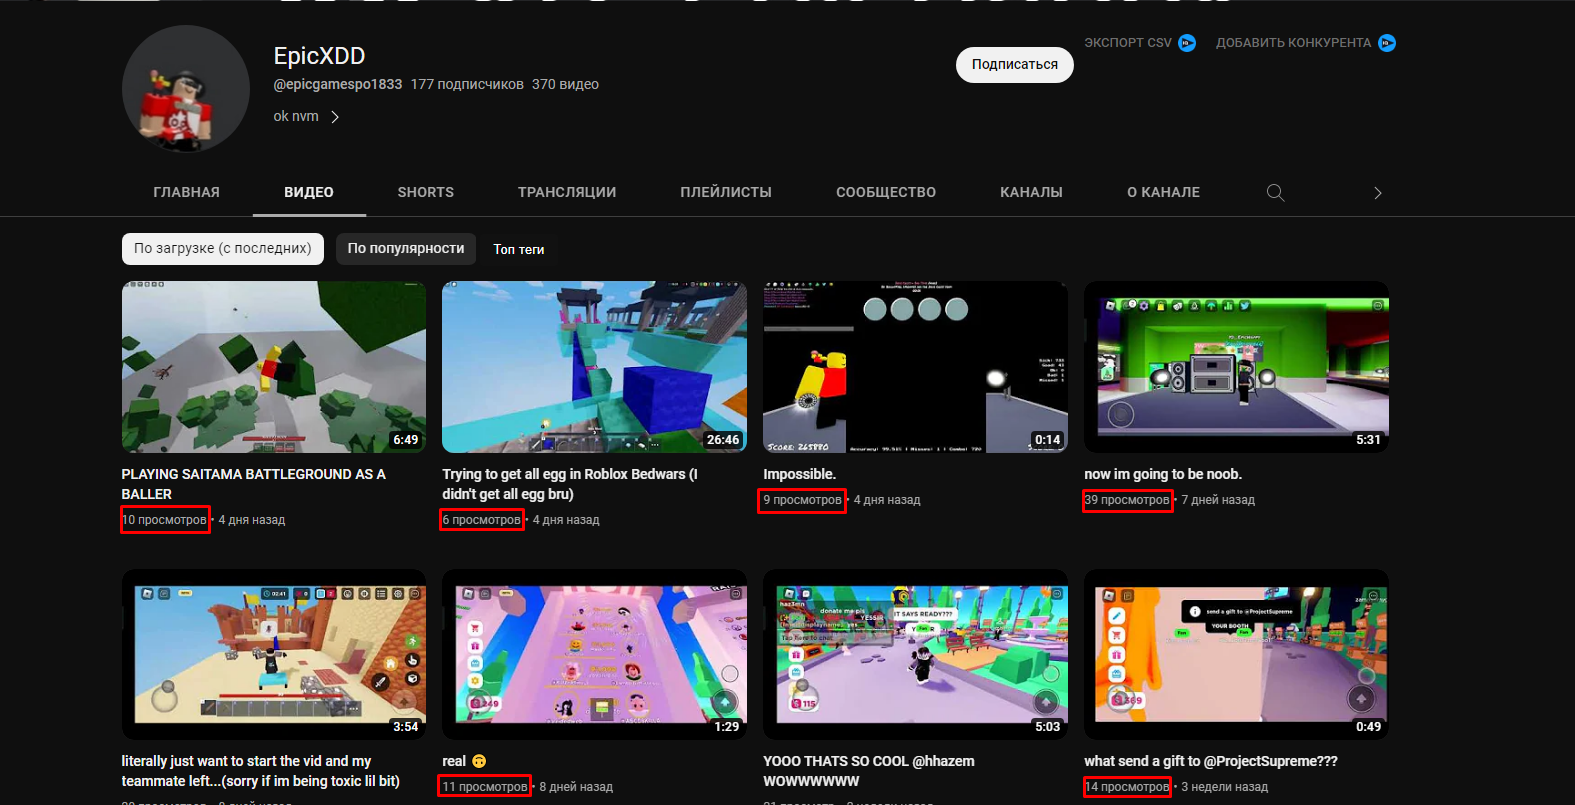
Task: Click the 26:46 duration badge on Bedwars thumbnail
Action: click(723, 440)
